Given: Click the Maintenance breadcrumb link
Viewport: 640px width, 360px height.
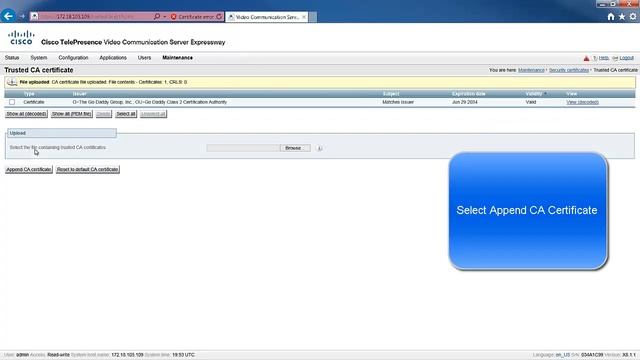Looking at the screenshot, I should (x=531, y=70).
